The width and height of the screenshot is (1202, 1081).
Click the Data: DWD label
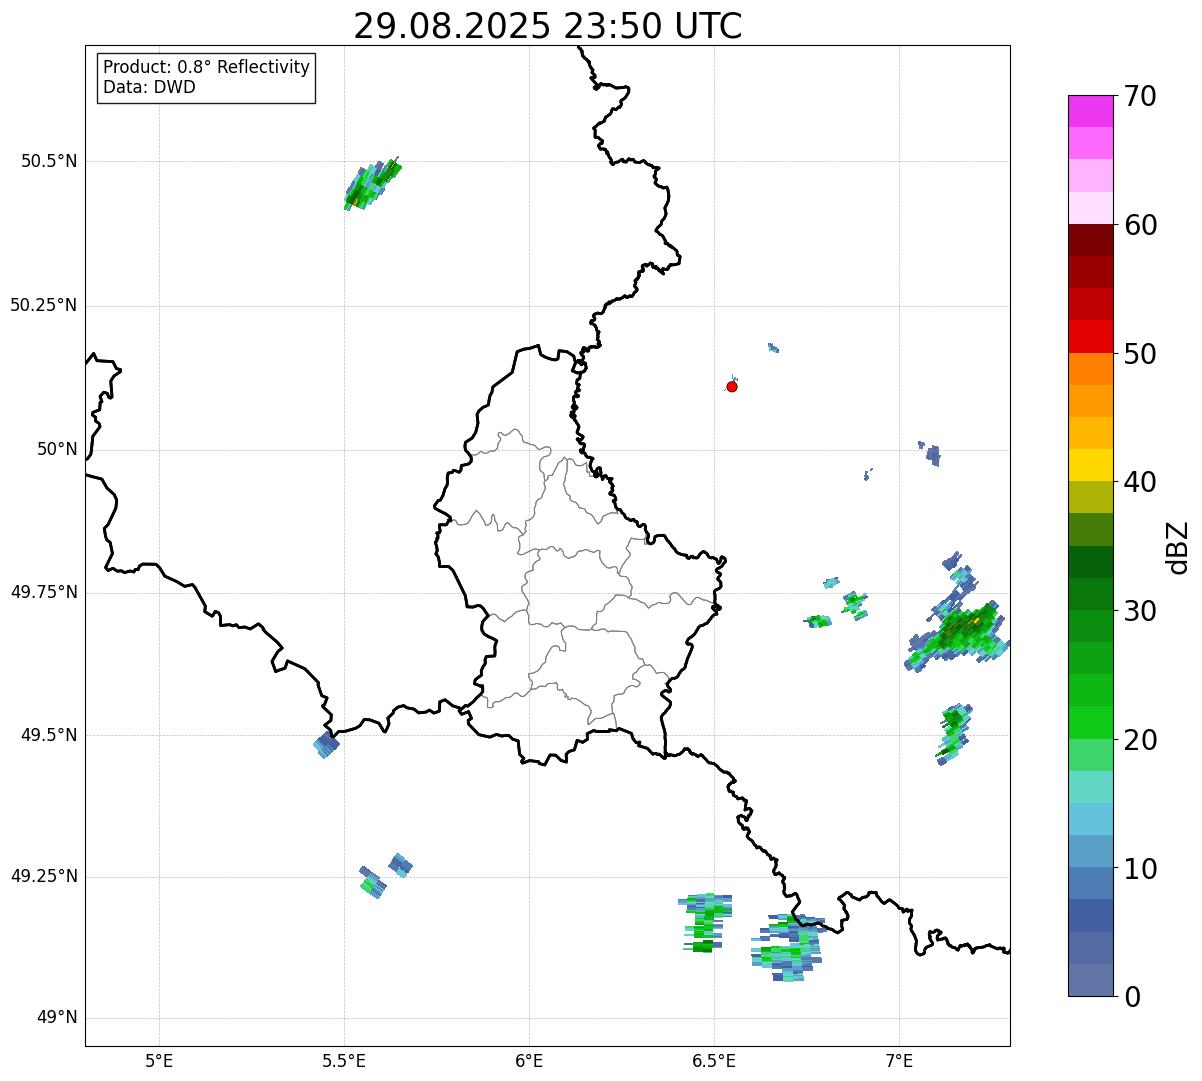149,87
